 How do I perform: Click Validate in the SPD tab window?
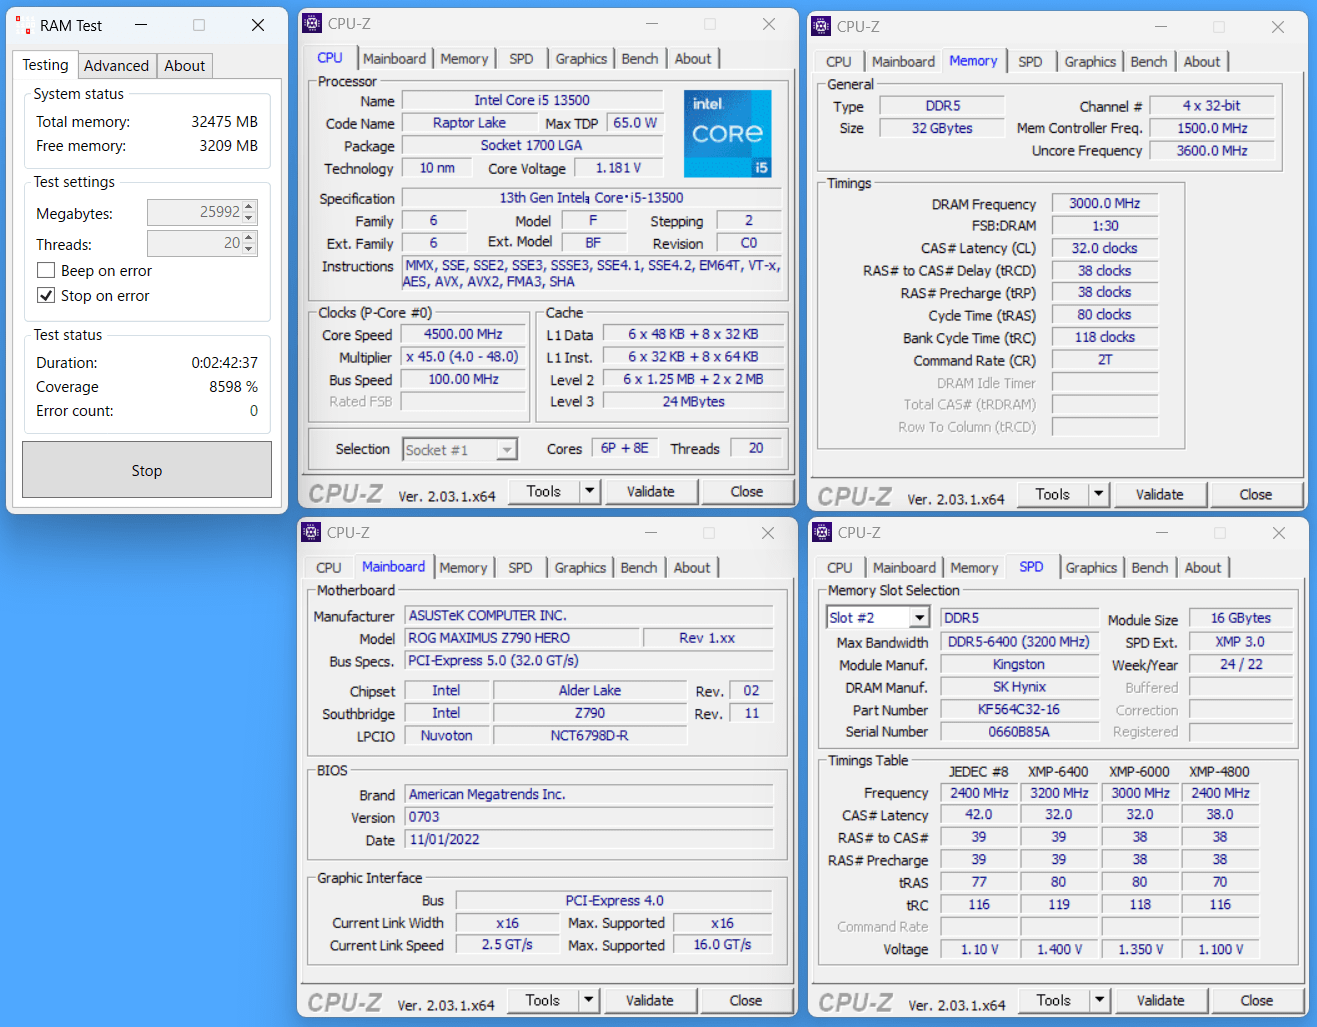coord(1160,1000)
